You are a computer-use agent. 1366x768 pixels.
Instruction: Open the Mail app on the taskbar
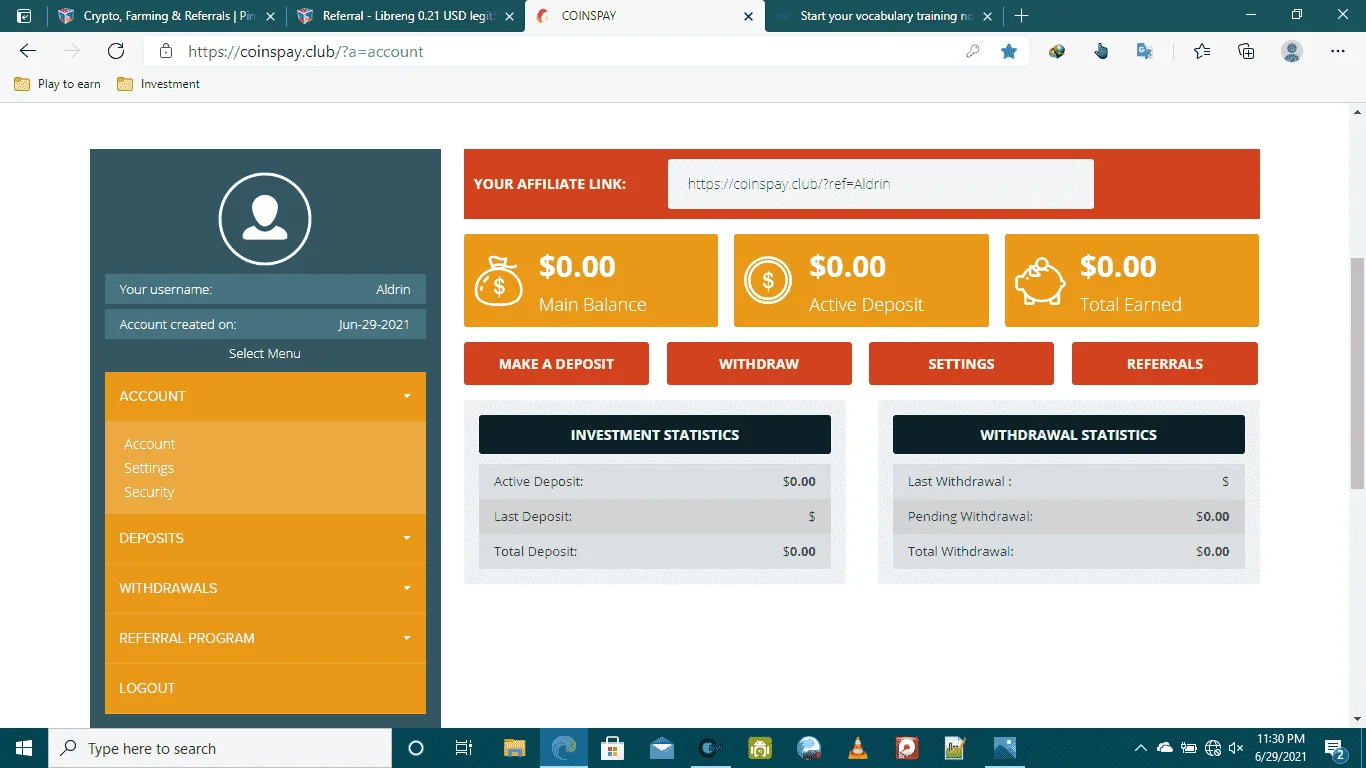(661, 748)
